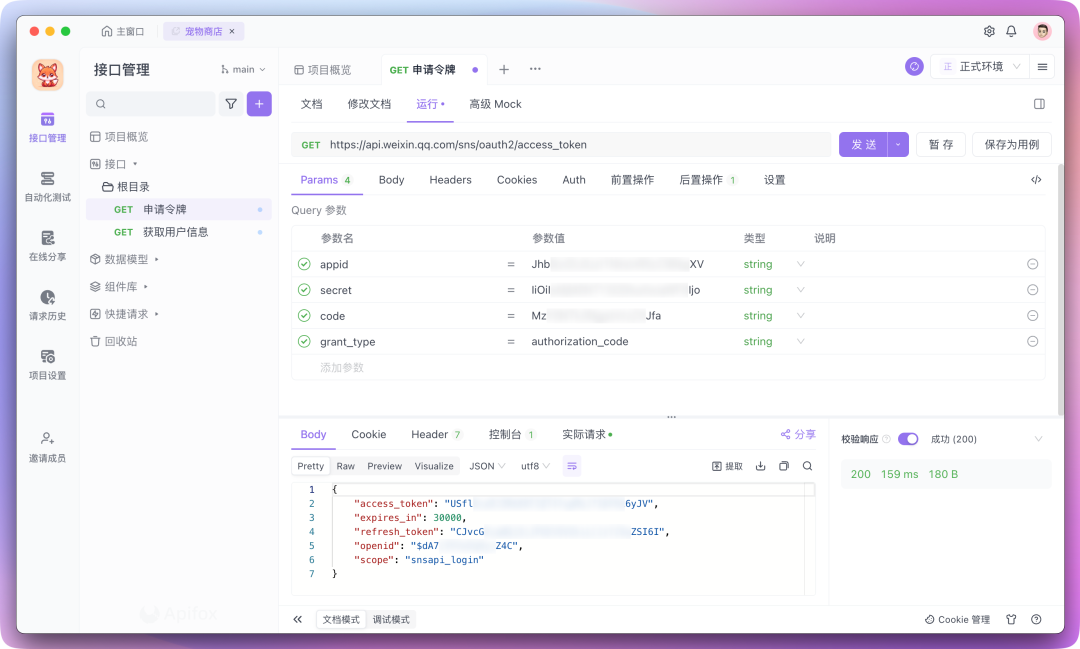
Task: Click the filter icon beside search
Action: (231, 104)
